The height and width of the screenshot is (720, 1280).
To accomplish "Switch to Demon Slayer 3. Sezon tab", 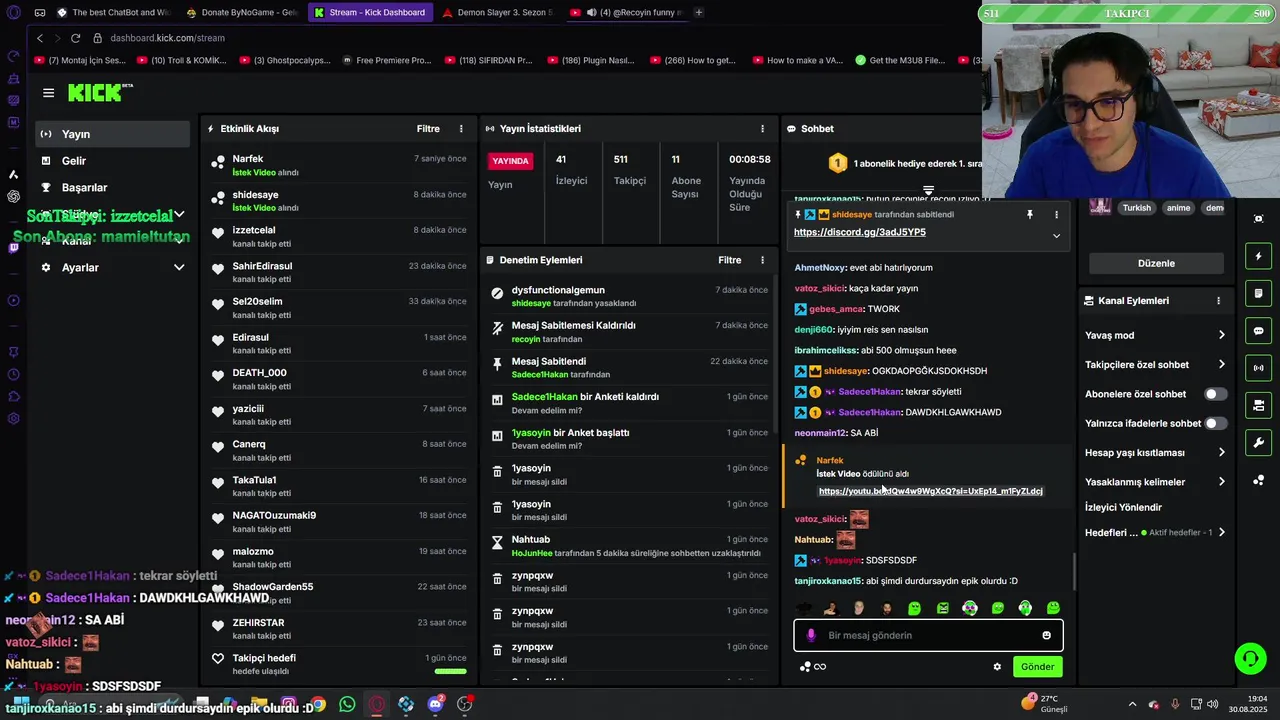I will coord(497,12).
